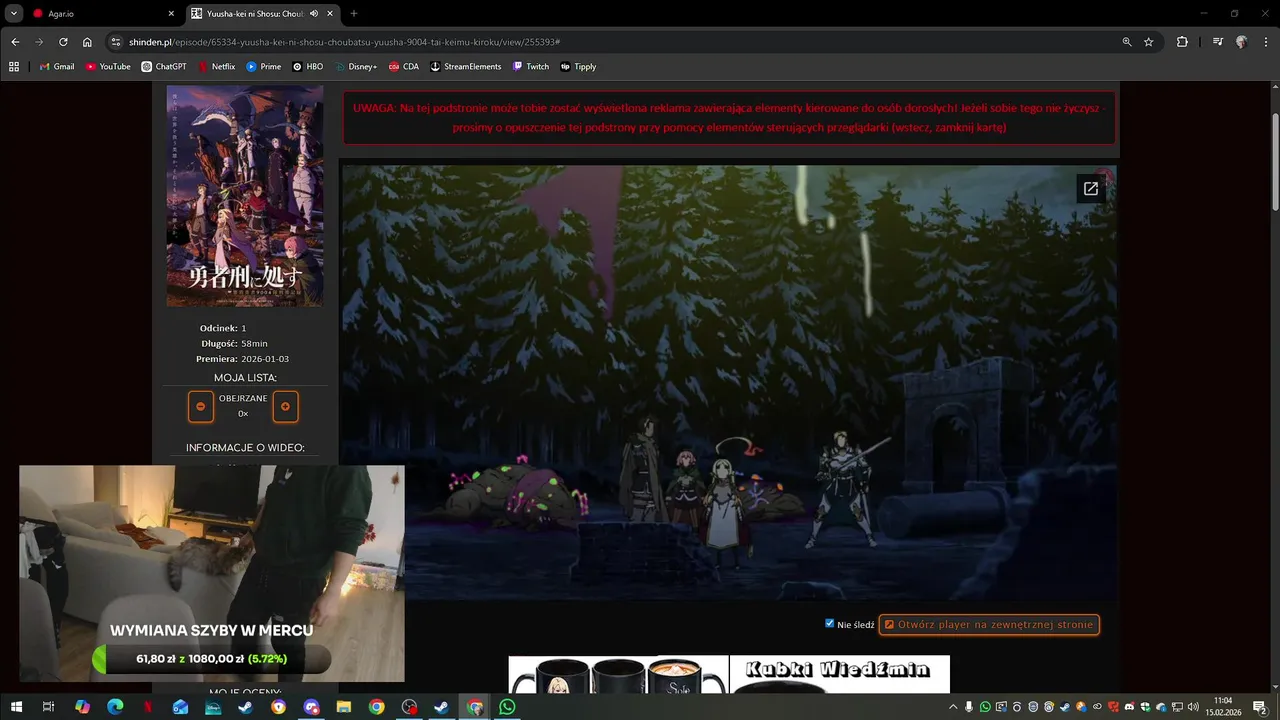This screenshot has height=720, width=1280.
Task: Open Netflix app from taskbar
Action: [x=148, y=707]
